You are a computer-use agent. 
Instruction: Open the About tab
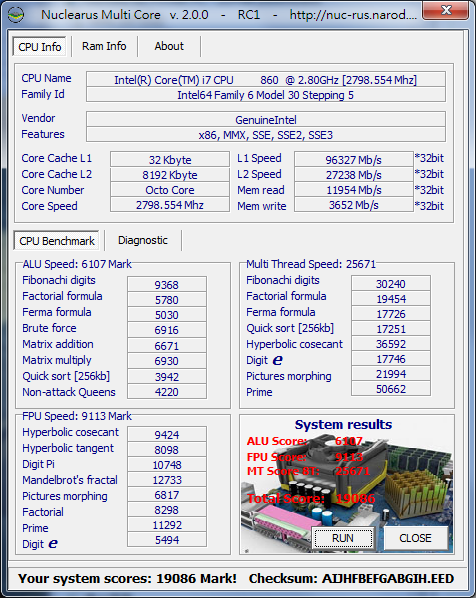click(169, 46)
